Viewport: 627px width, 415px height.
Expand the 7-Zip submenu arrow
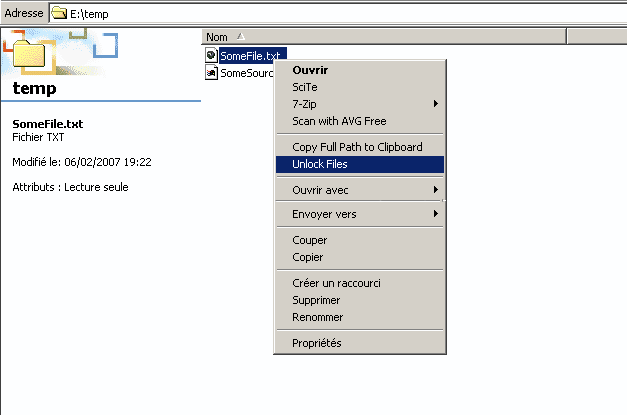click(436, 104)
